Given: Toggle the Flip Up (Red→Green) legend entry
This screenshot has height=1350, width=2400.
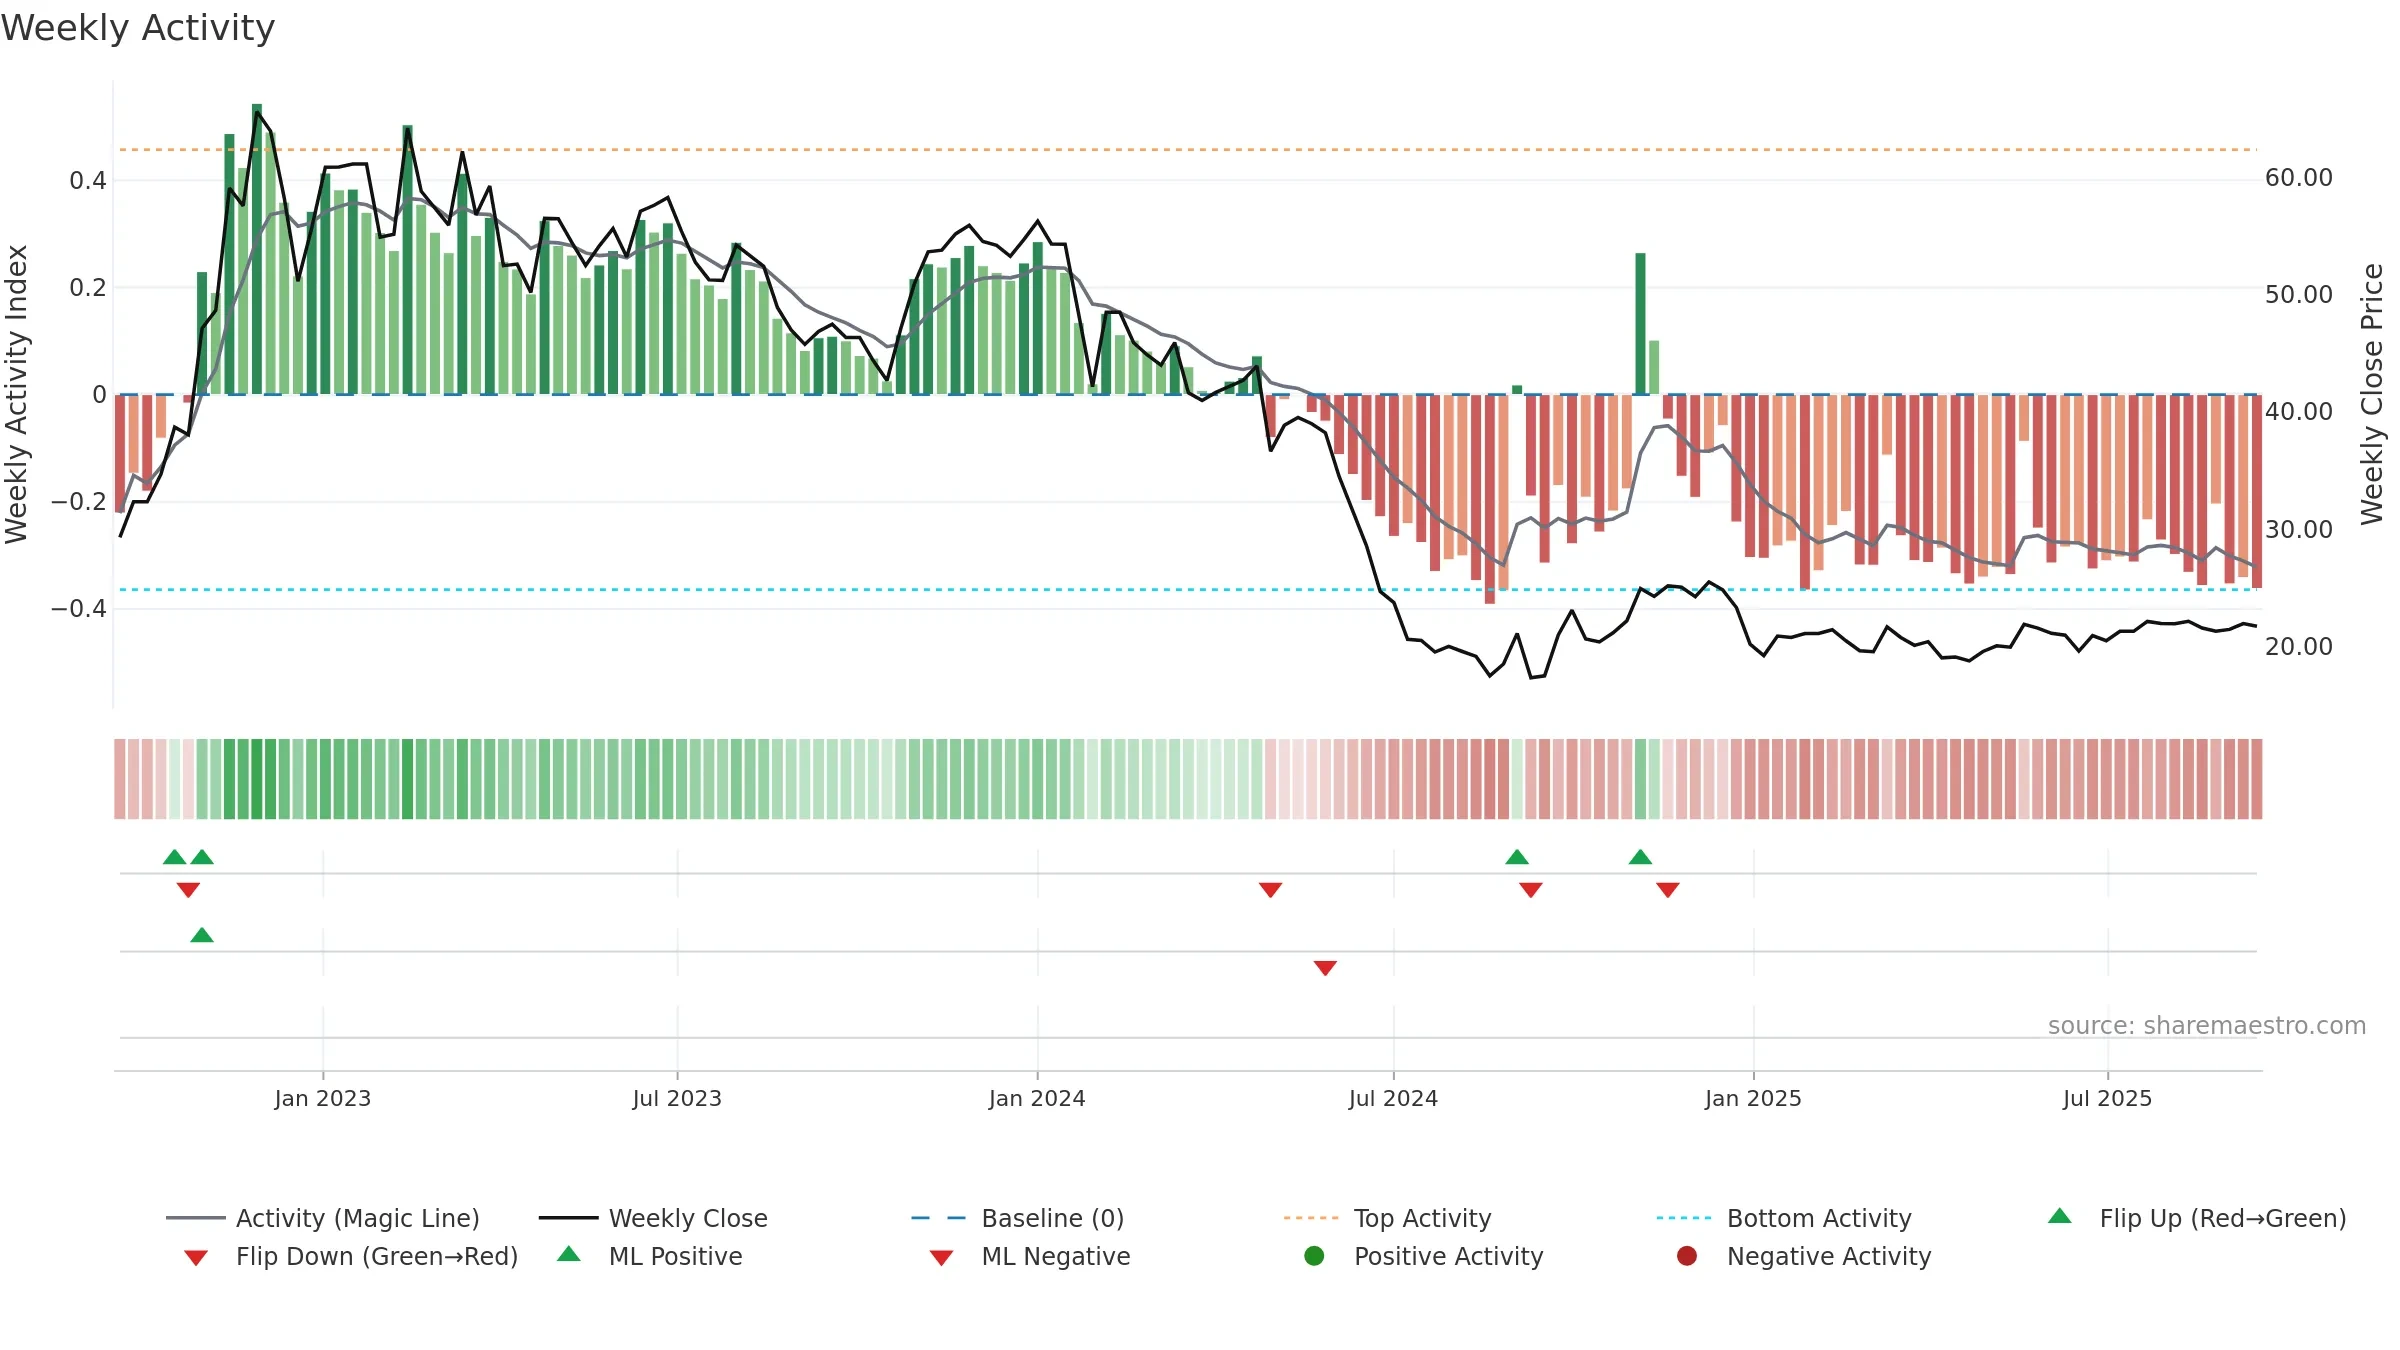Looking at the screenshot, I should point(2197,1218).
